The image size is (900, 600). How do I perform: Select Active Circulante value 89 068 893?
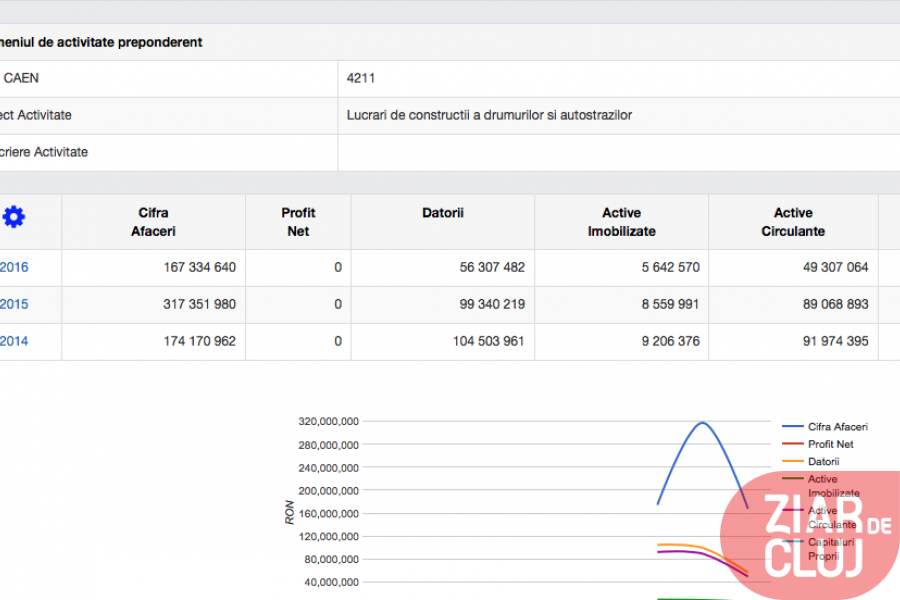point(836,304)
